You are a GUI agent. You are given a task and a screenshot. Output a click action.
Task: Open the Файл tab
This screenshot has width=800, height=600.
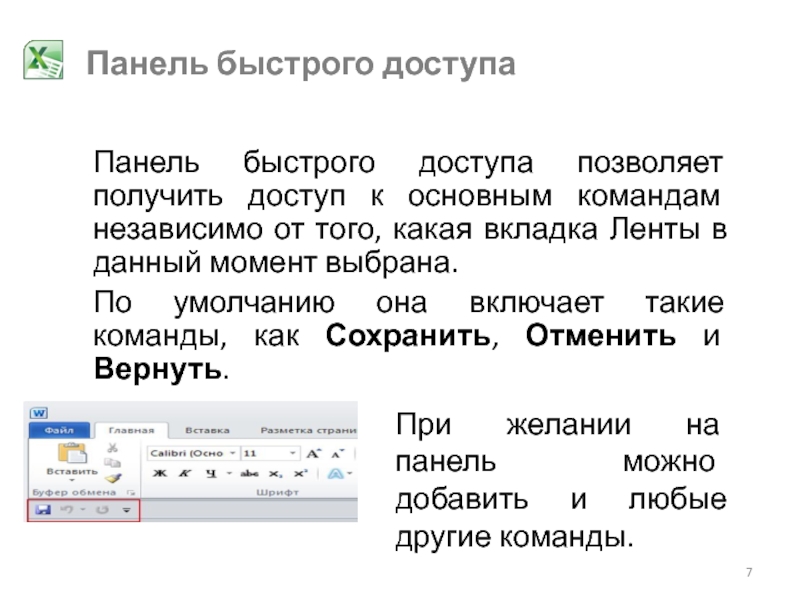tap(58, 431)
